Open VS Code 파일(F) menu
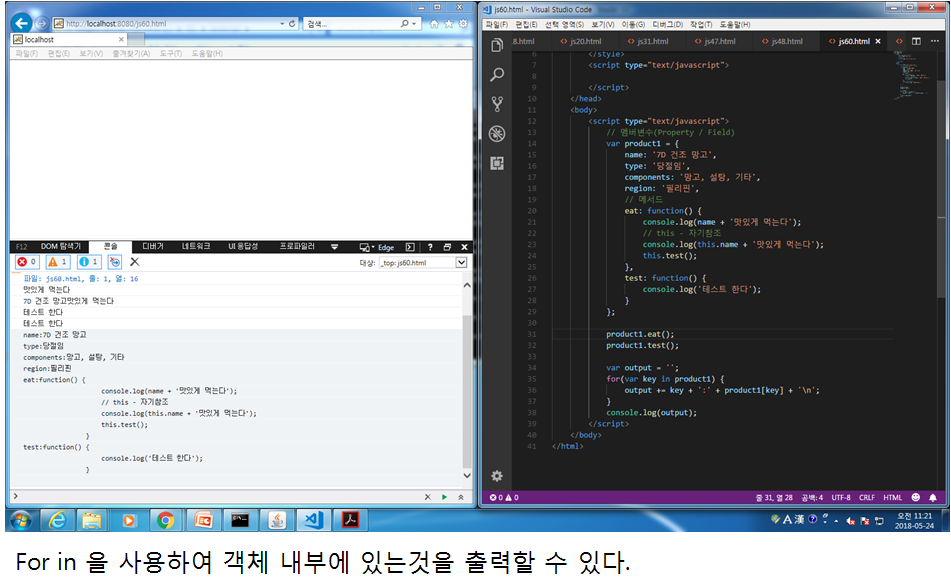The image size is (951, 581). pyautogui.click(x=496, y=24)
